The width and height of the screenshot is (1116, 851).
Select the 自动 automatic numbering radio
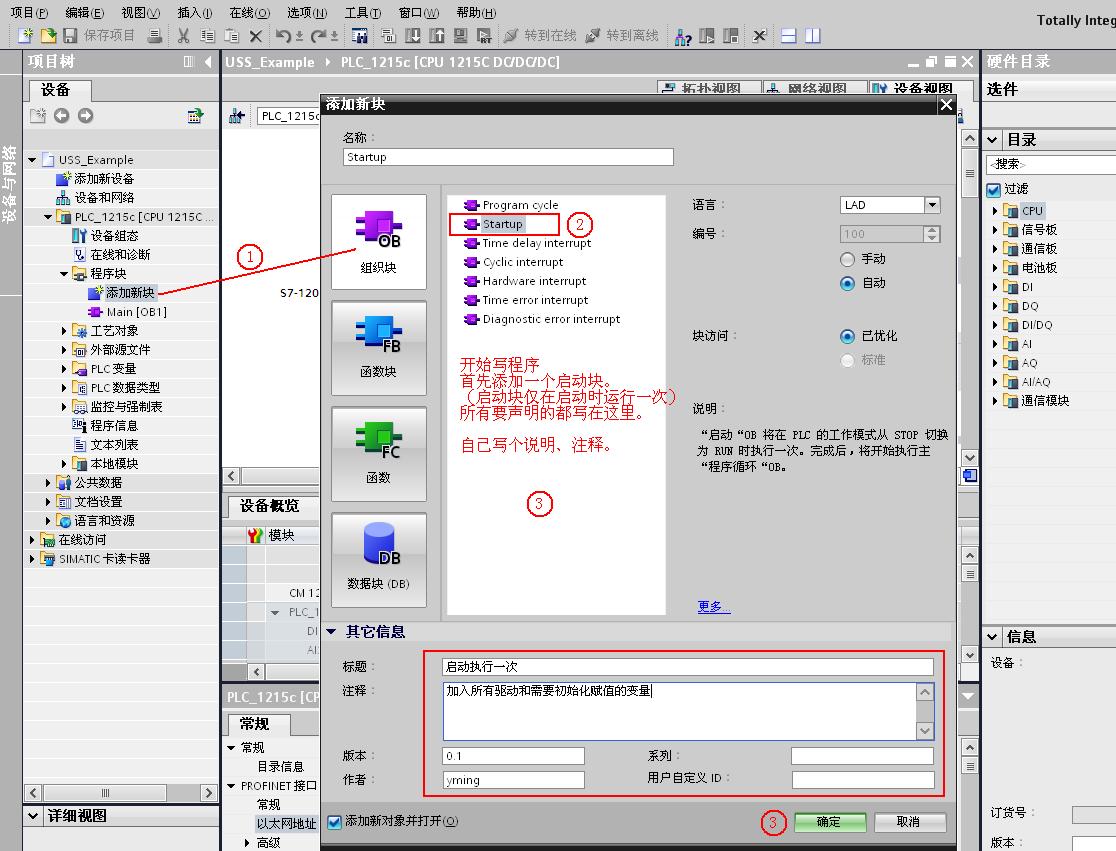click(847, 283)
